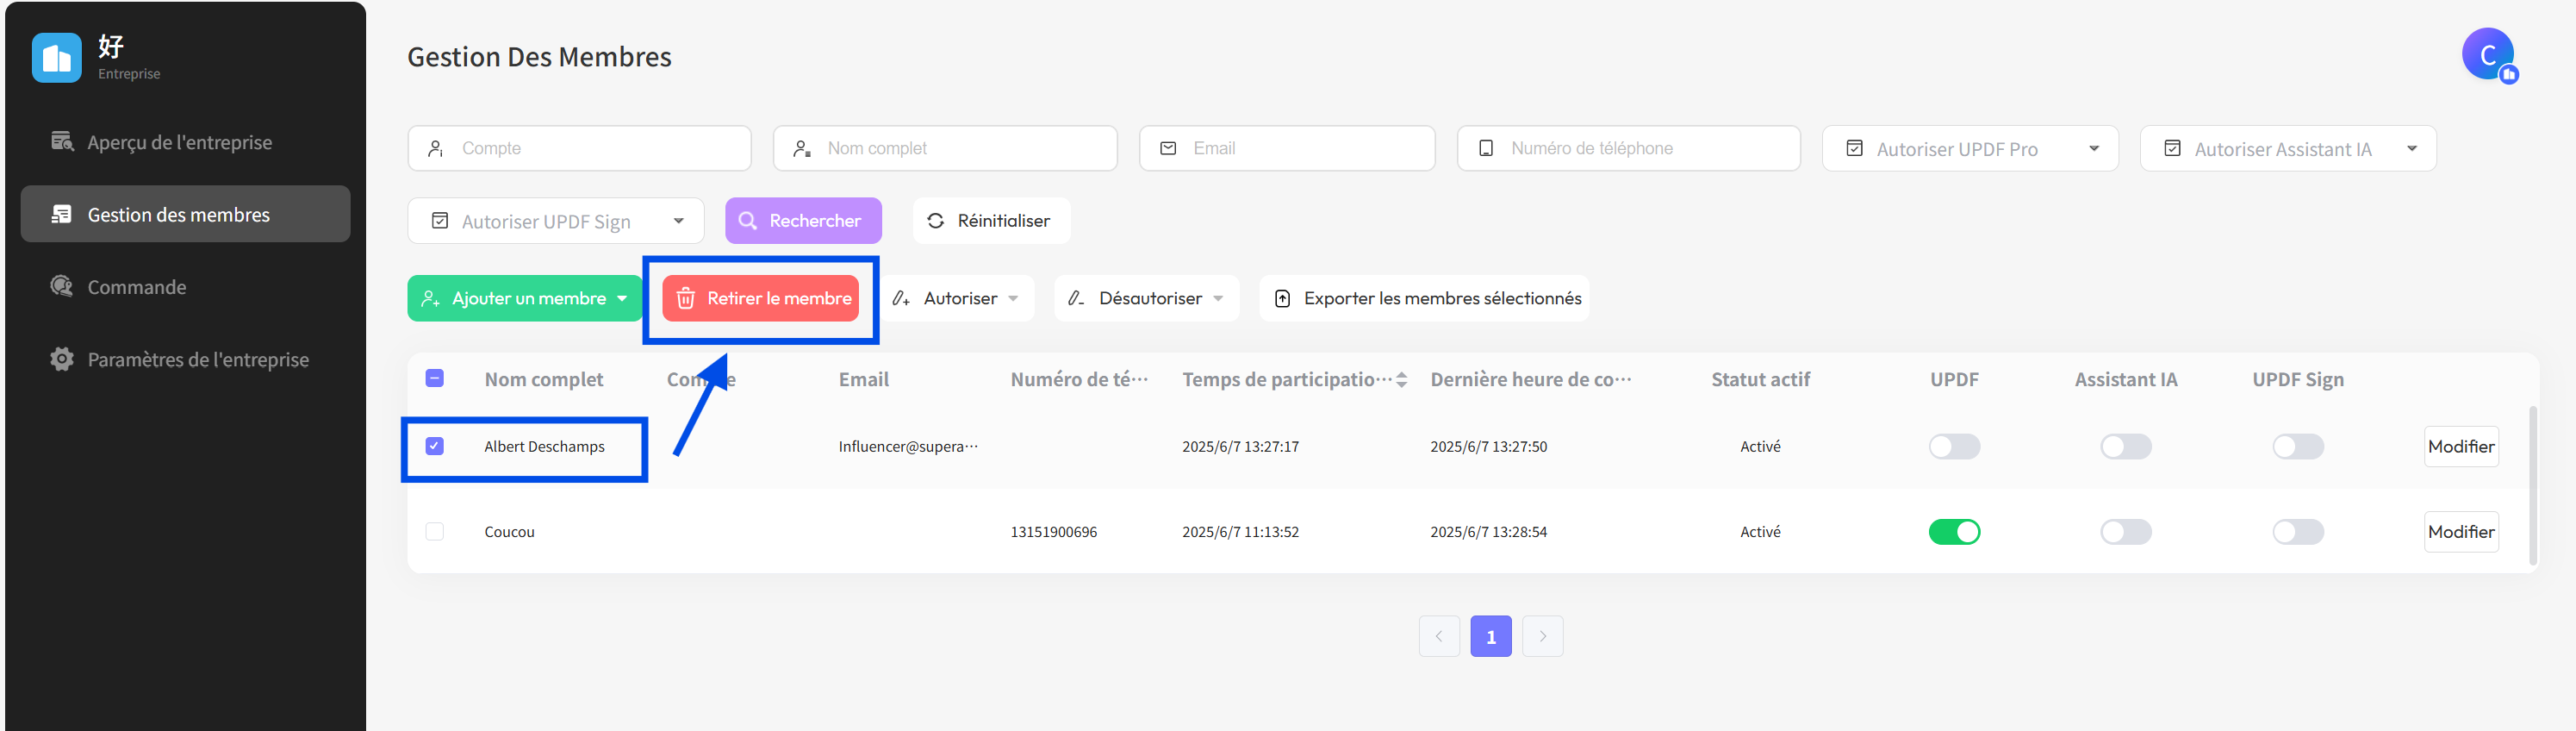Click the Aperçu de l'entreprise overview icon
Image resolution: width=2576 pixels, height=731 pixels.
point(62,141)
